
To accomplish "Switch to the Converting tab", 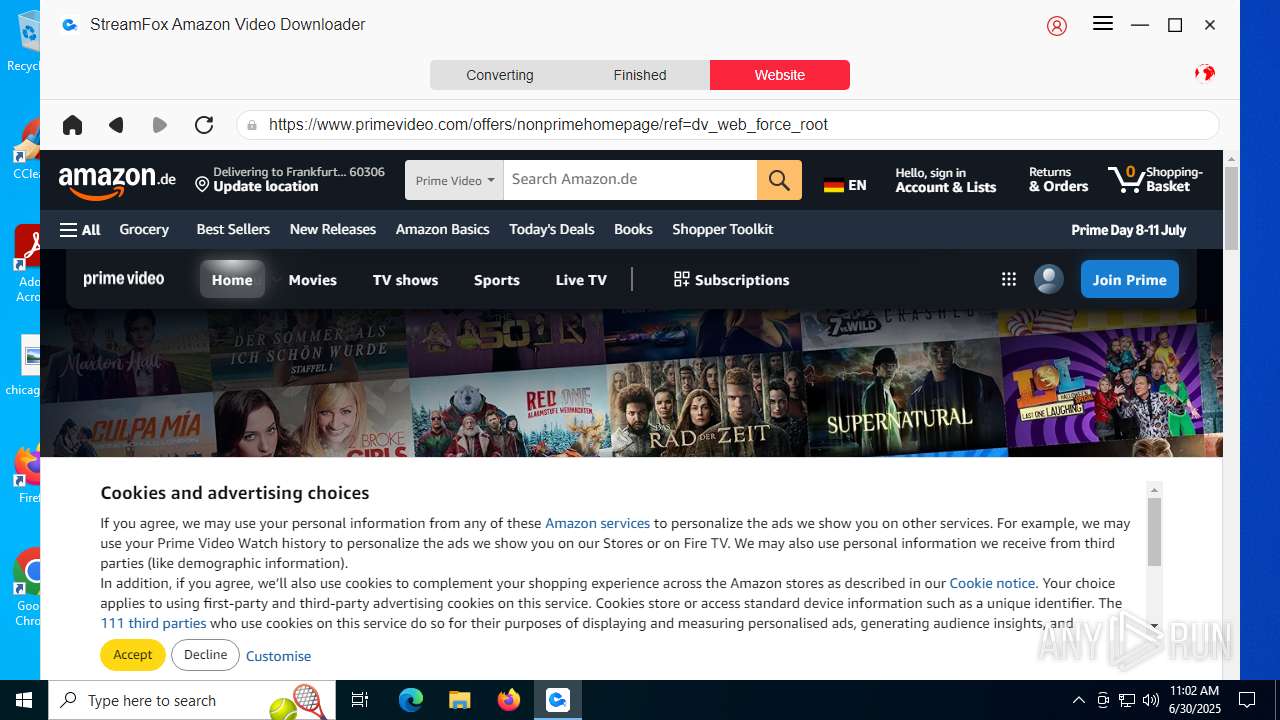I will (500, 75).
